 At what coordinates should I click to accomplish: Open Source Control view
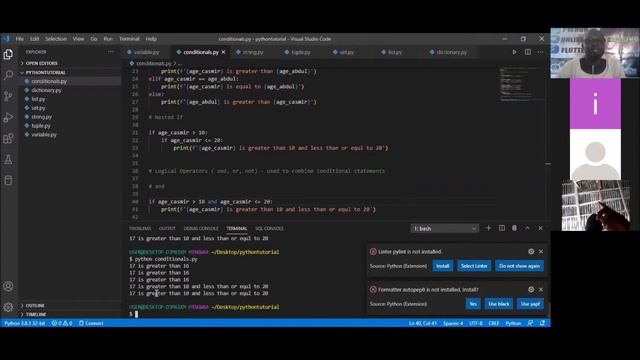point(8,96)
